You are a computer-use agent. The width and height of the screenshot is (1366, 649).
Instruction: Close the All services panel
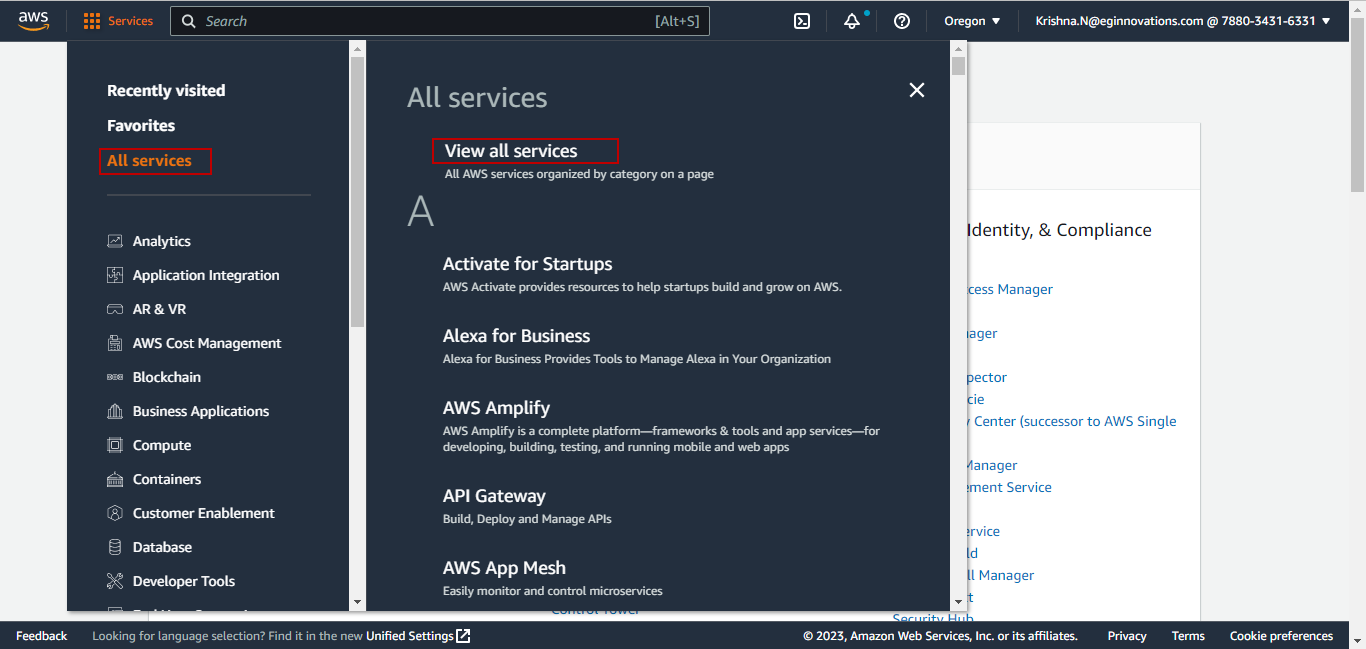[x=917, y=90]
